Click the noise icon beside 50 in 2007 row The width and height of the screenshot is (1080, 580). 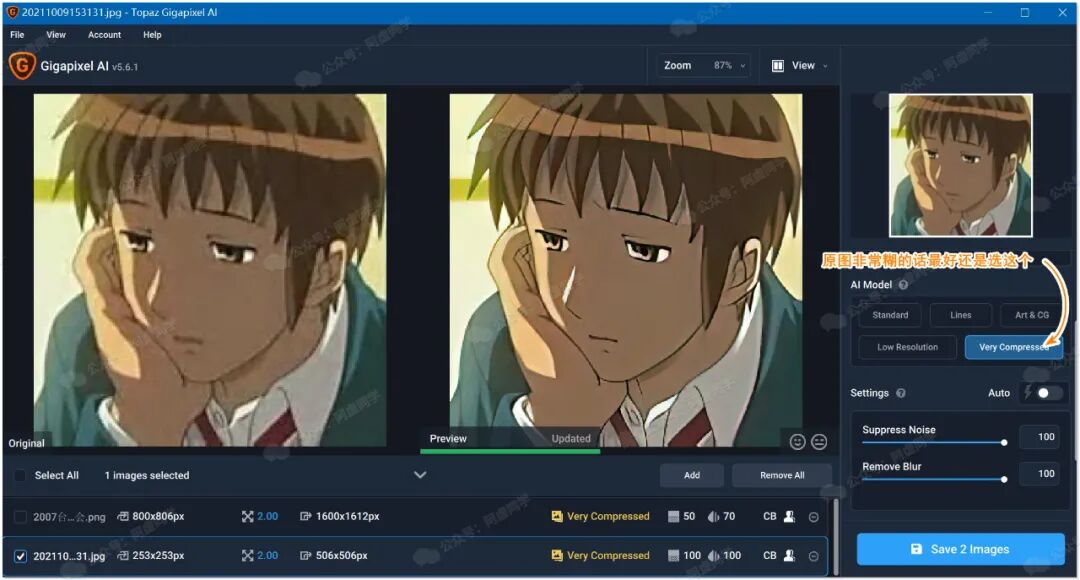tap(673, 516)
